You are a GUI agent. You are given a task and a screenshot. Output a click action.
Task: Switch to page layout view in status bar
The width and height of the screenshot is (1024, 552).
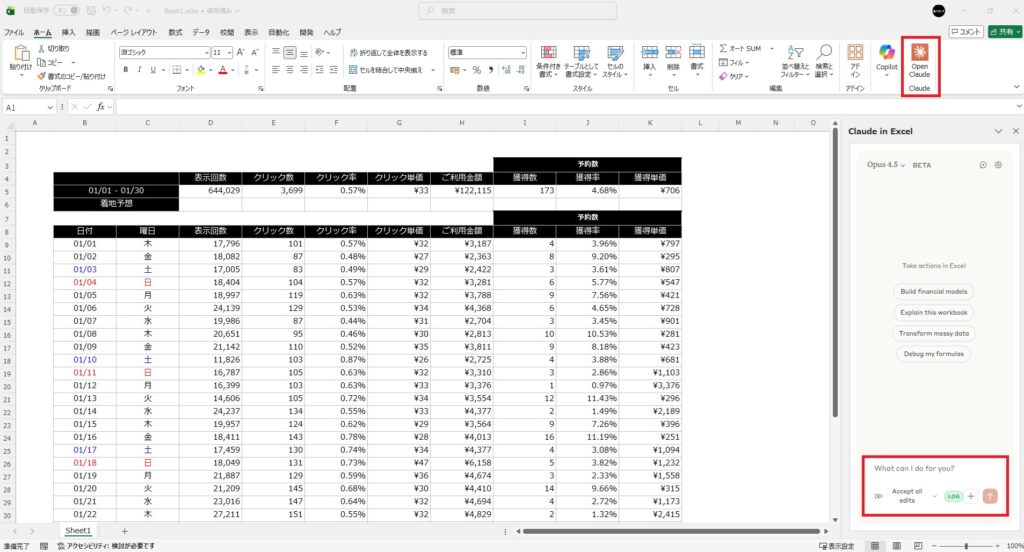pyautogui.click(x=895, y=546)
